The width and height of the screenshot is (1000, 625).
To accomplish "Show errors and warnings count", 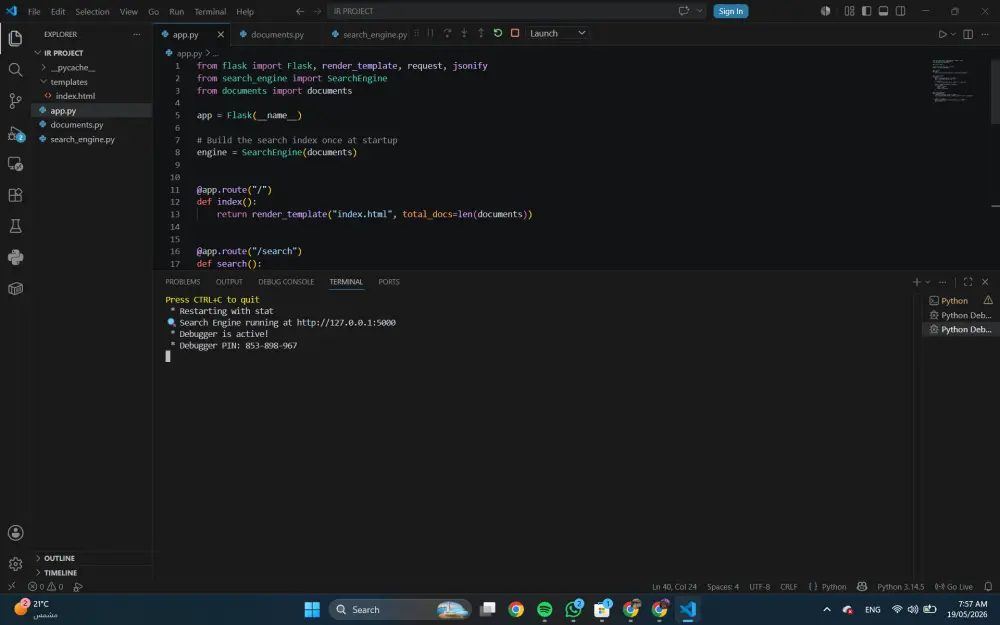I will click(45, 587).
